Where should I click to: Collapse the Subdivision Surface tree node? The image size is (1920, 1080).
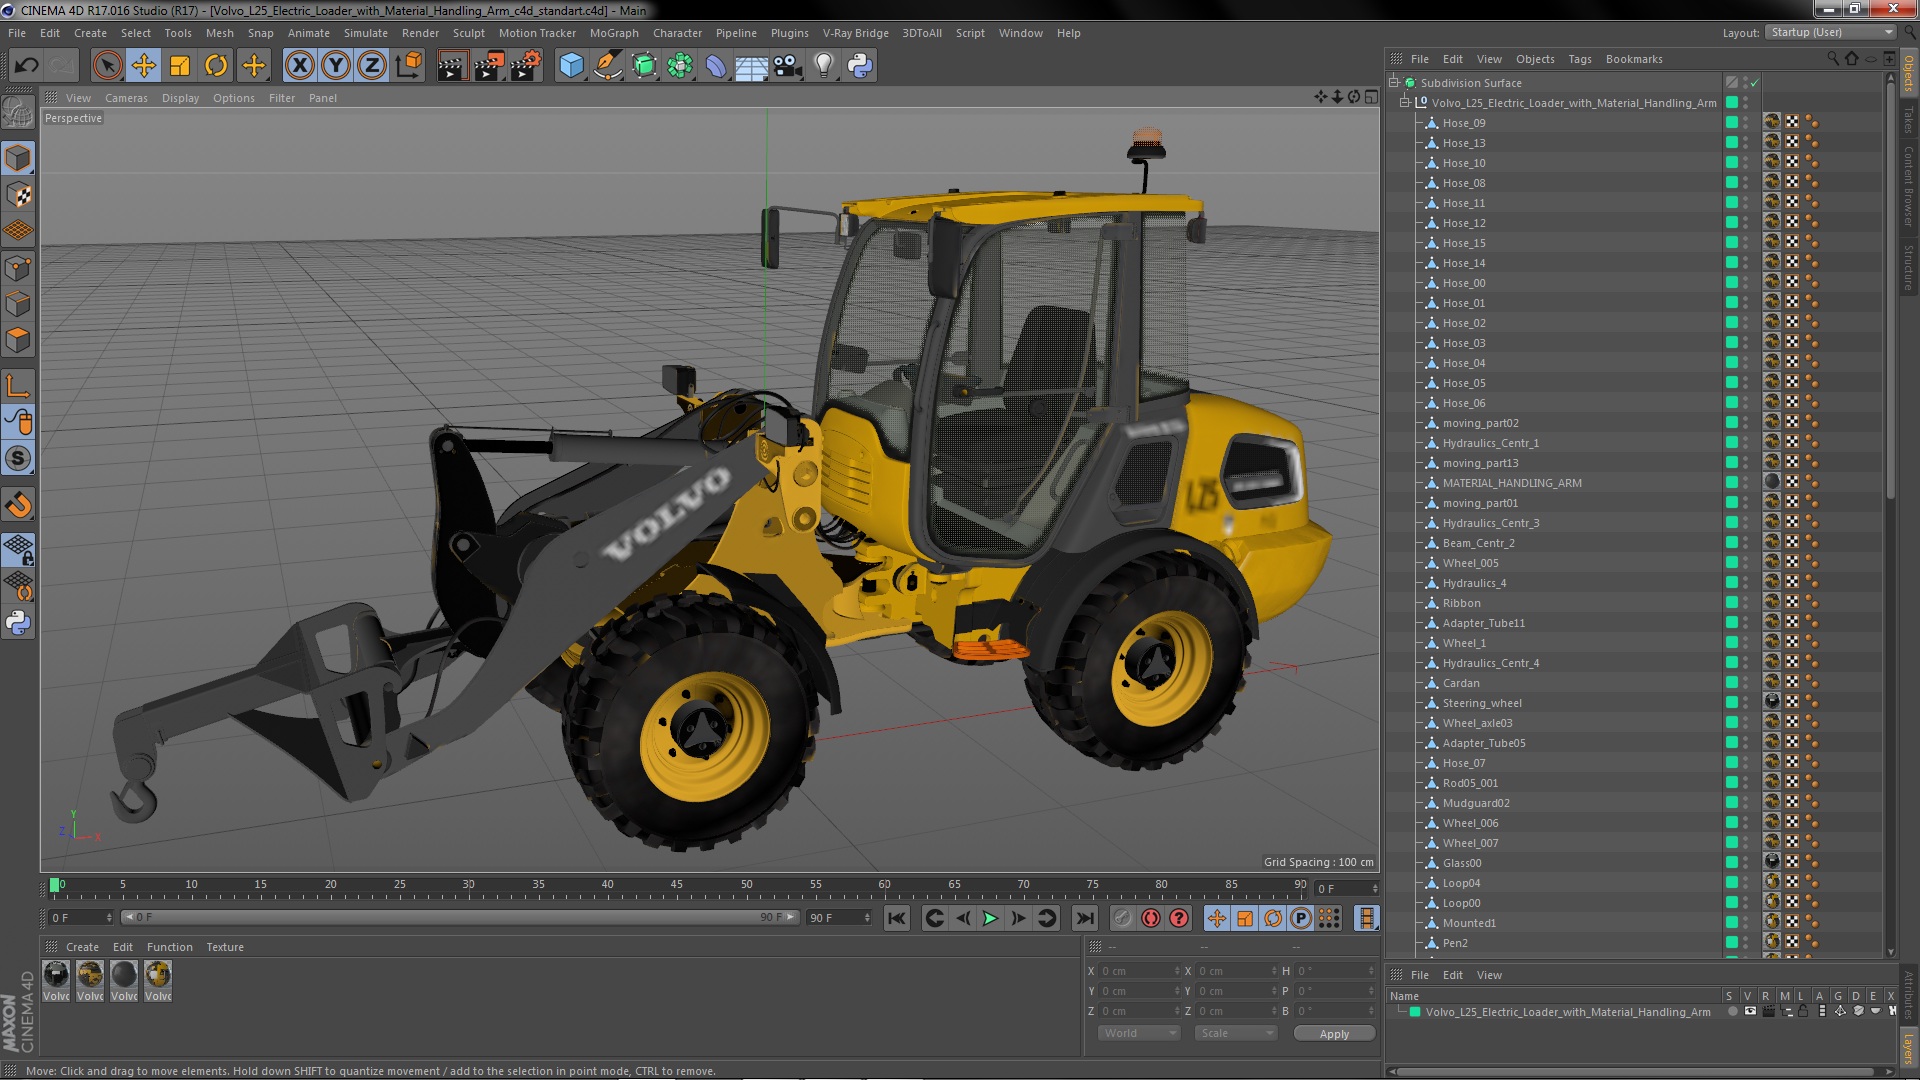[x=1394, y=83]
